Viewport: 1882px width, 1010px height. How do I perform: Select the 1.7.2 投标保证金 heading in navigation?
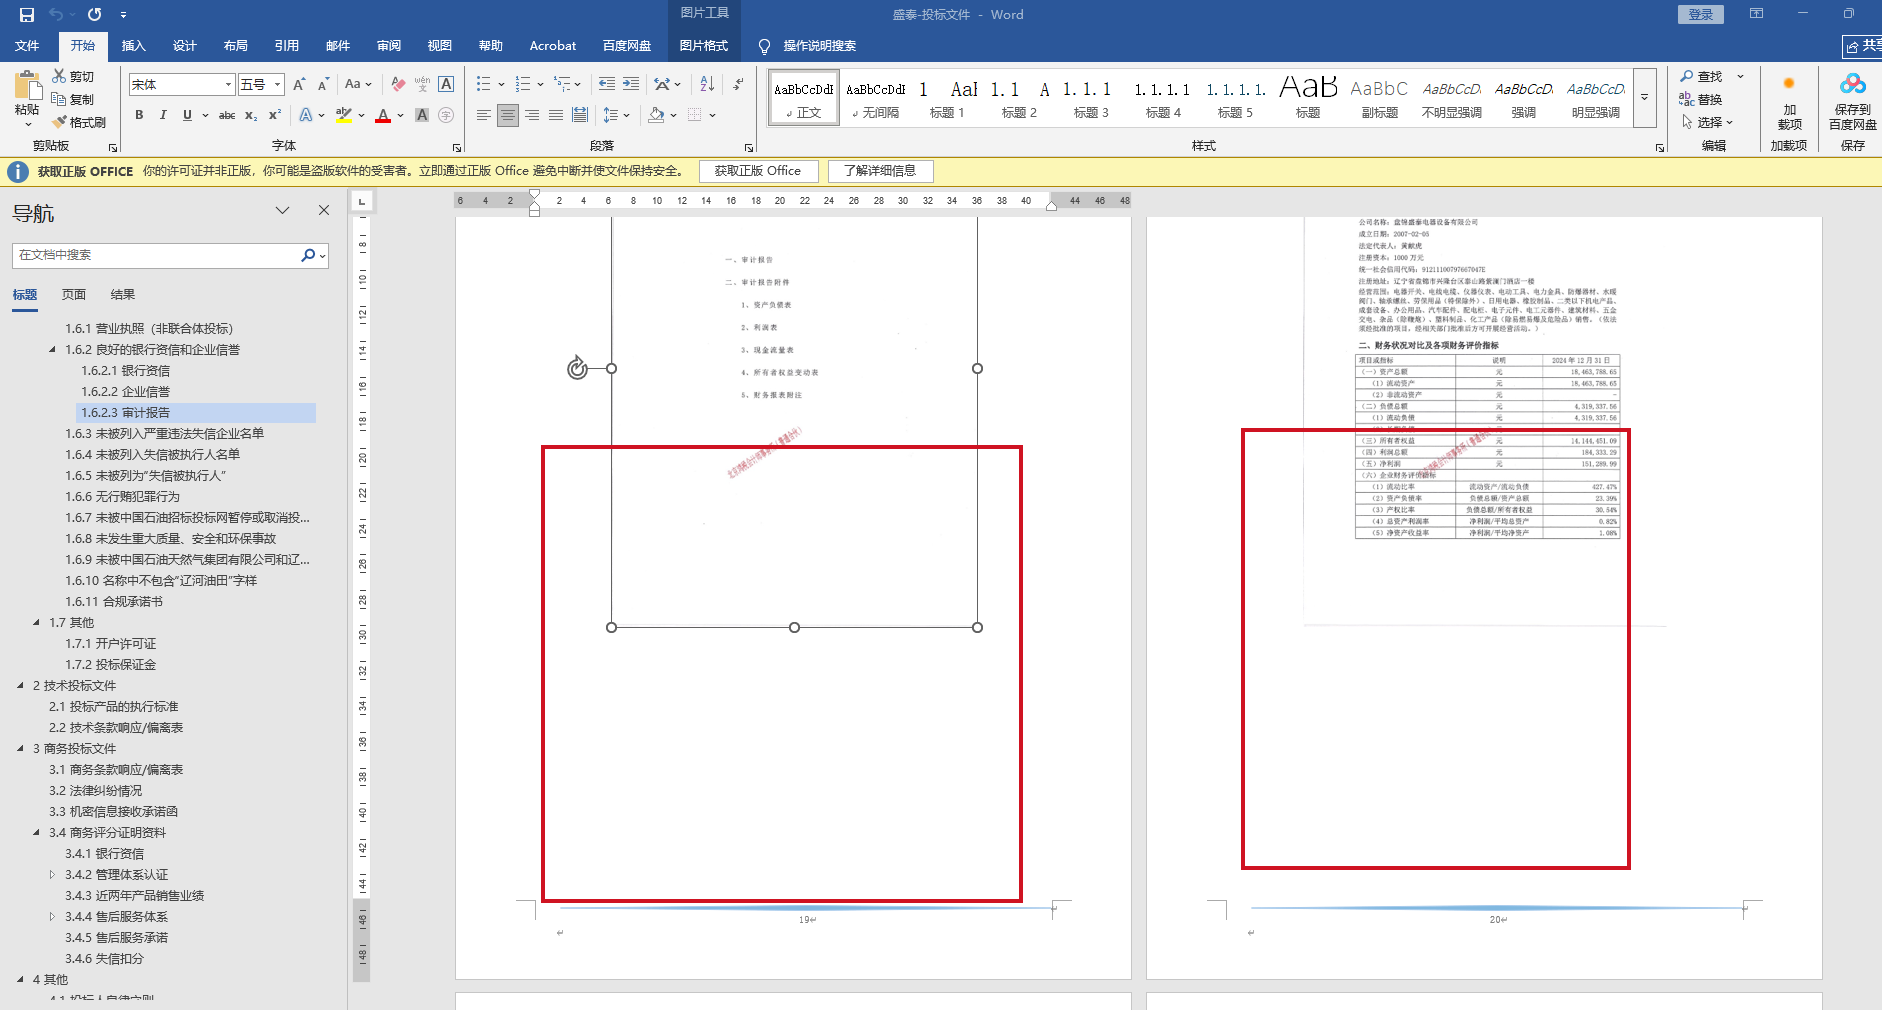pyautogui.click(x=111, y=664)
